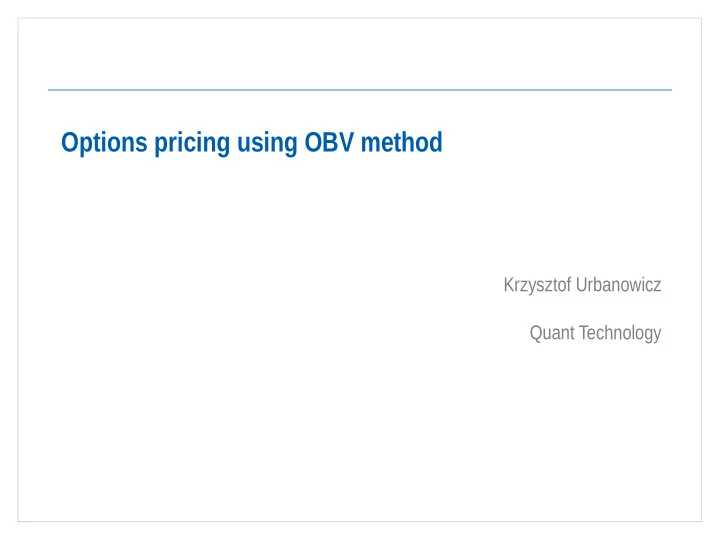Click the author name 'Krzysztof Urbanowicz'

(582, 286)
